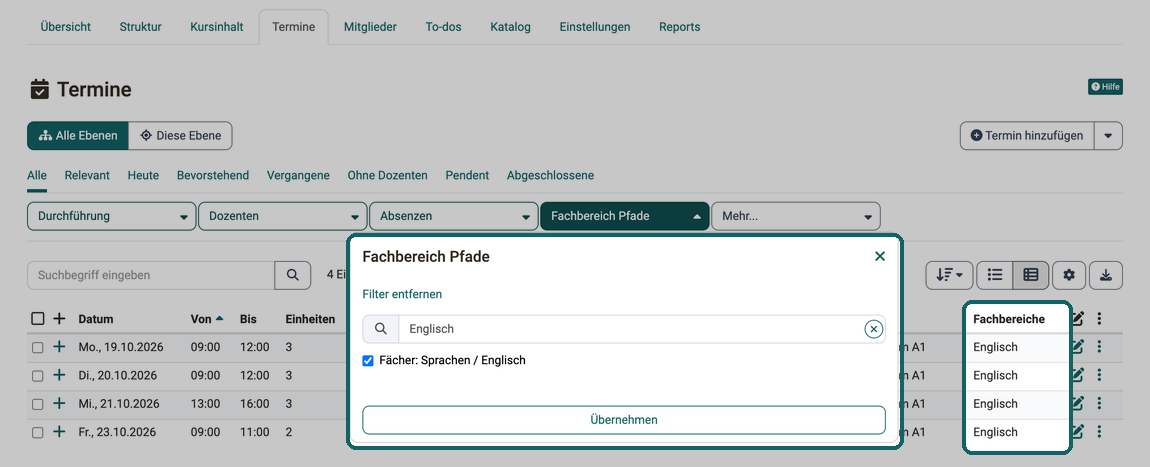Open the Mitglieder tab
Screen dimensions: 1150x467
click(370, 27)
